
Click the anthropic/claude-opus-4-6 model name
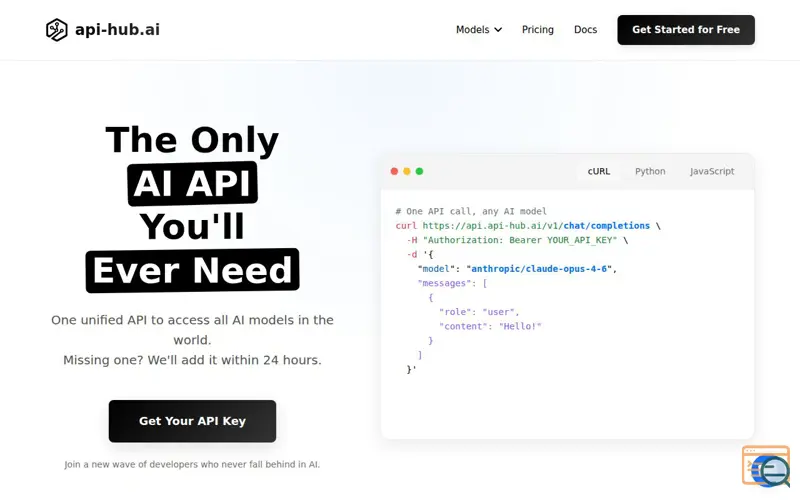539,269
